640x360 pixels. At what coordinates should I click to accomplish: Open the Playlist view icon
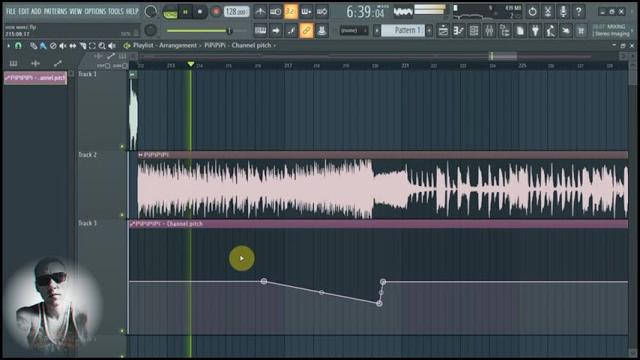[x=443, y=31]
